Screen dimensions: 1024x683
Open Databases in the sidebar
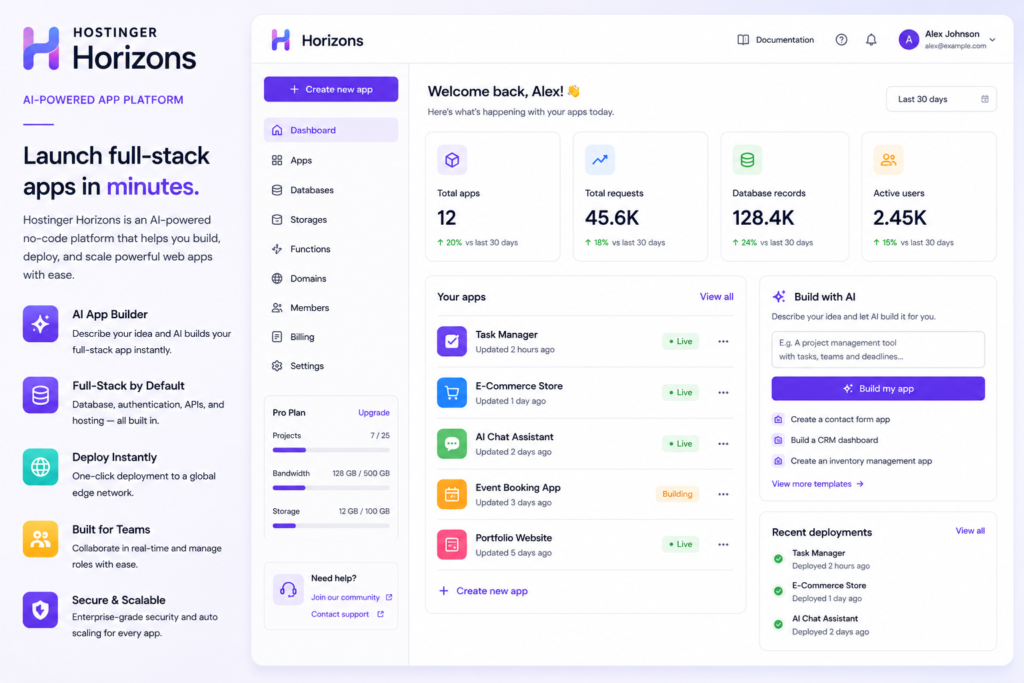[x=331, y=190]
